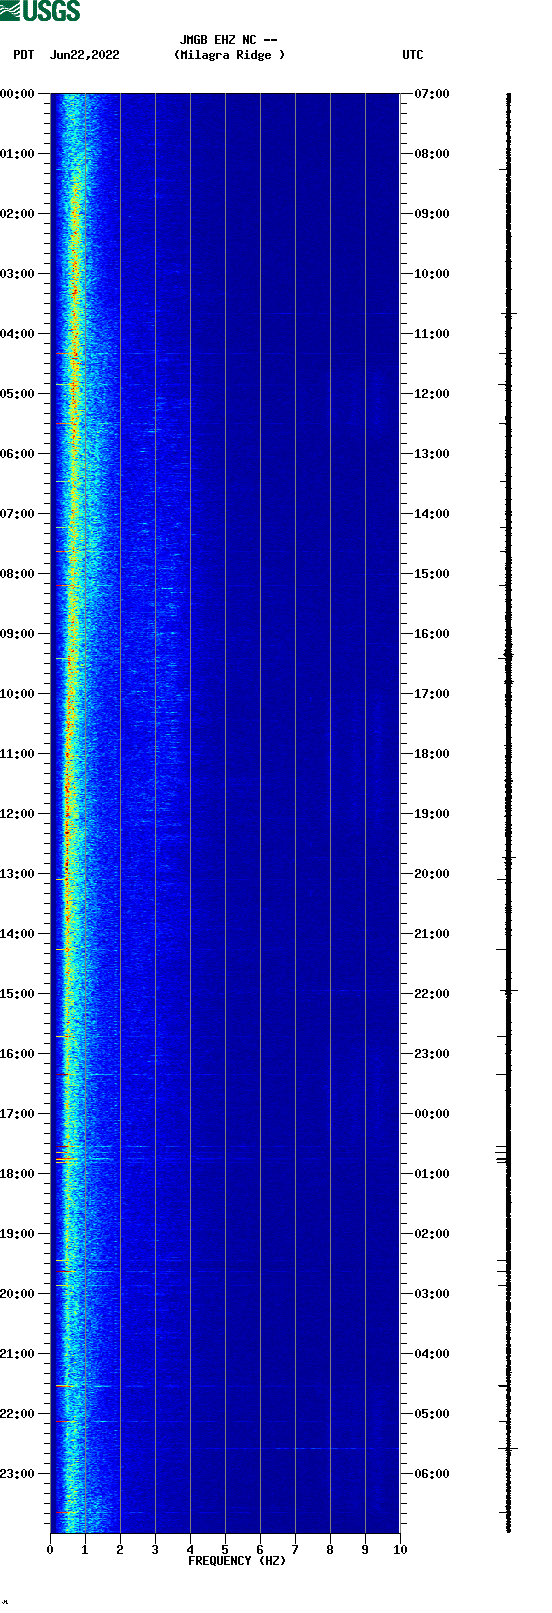Click the 03:00 PDT time label
The image size is (552, 1613).
pos(18,274)
